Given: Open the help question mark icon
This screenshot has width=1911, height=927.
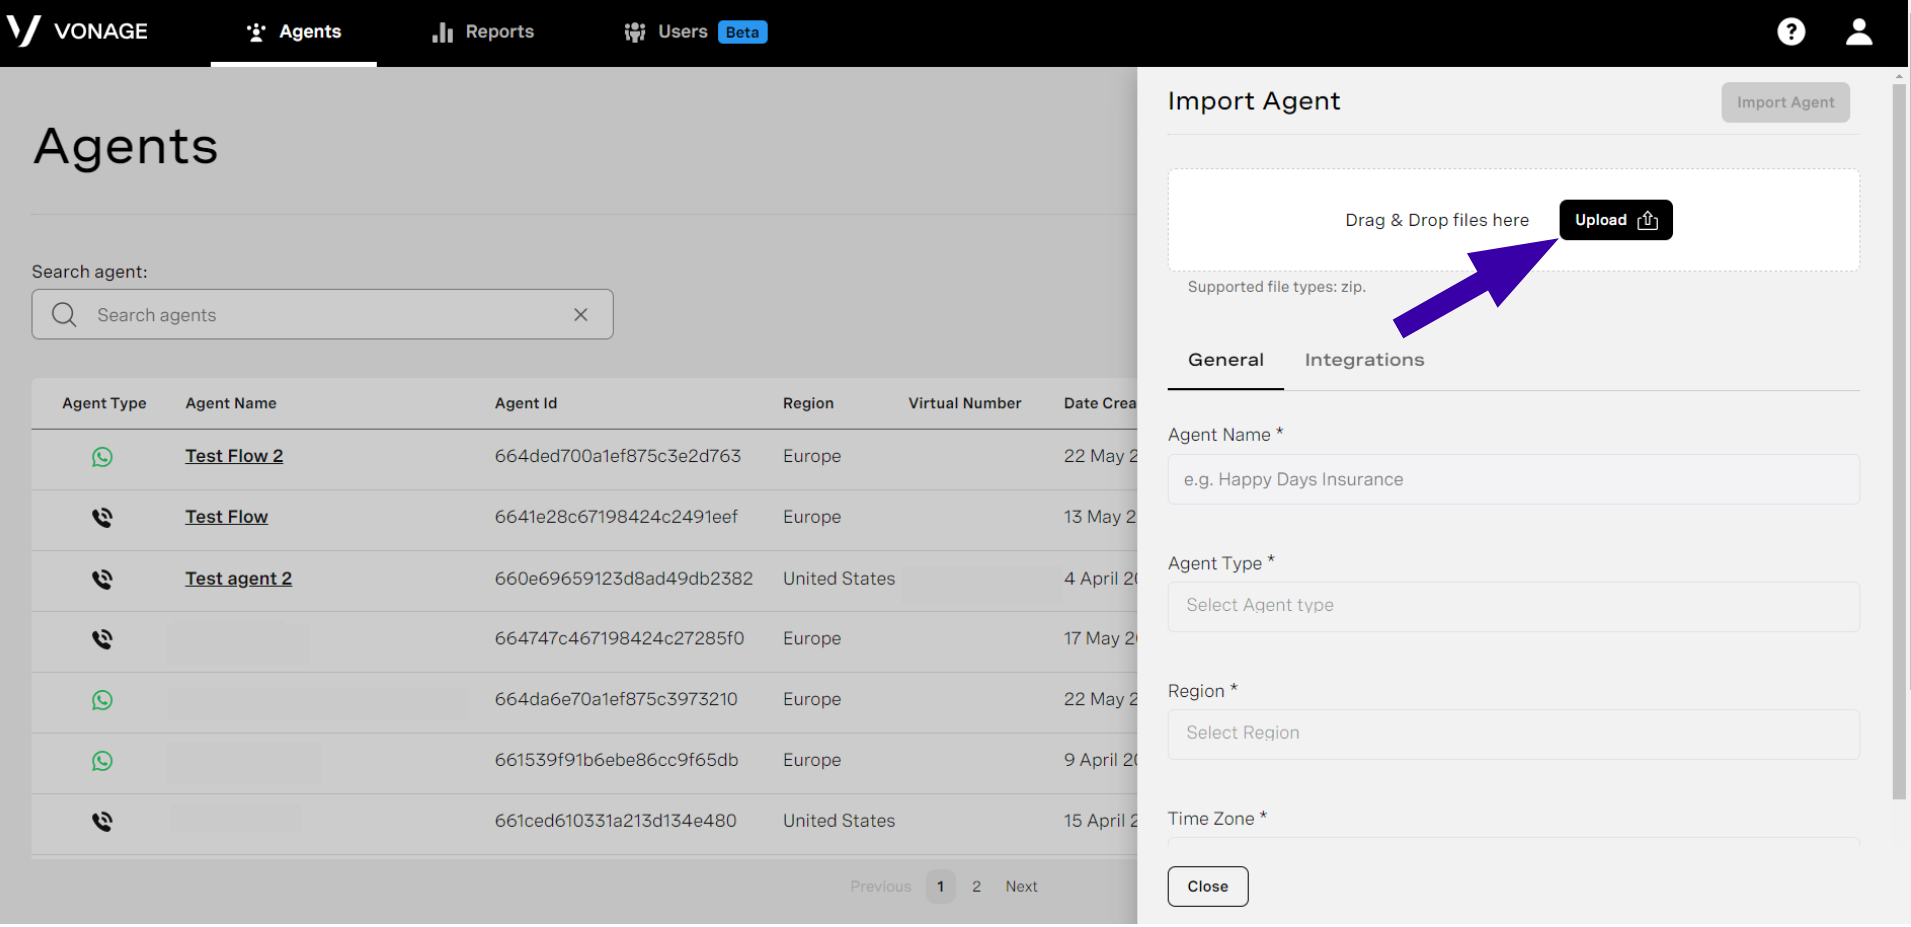Looking at the screenshot, I should pyautogui.click(x=1791, y=32).
